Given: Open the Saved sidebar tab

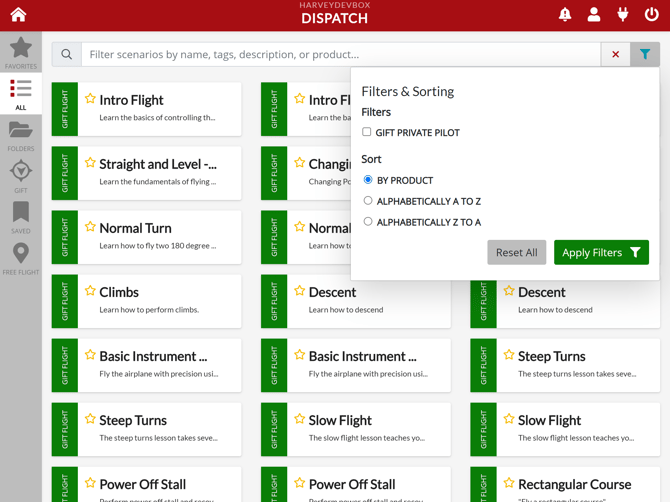Looking at the screenshot, I should 21,217.
